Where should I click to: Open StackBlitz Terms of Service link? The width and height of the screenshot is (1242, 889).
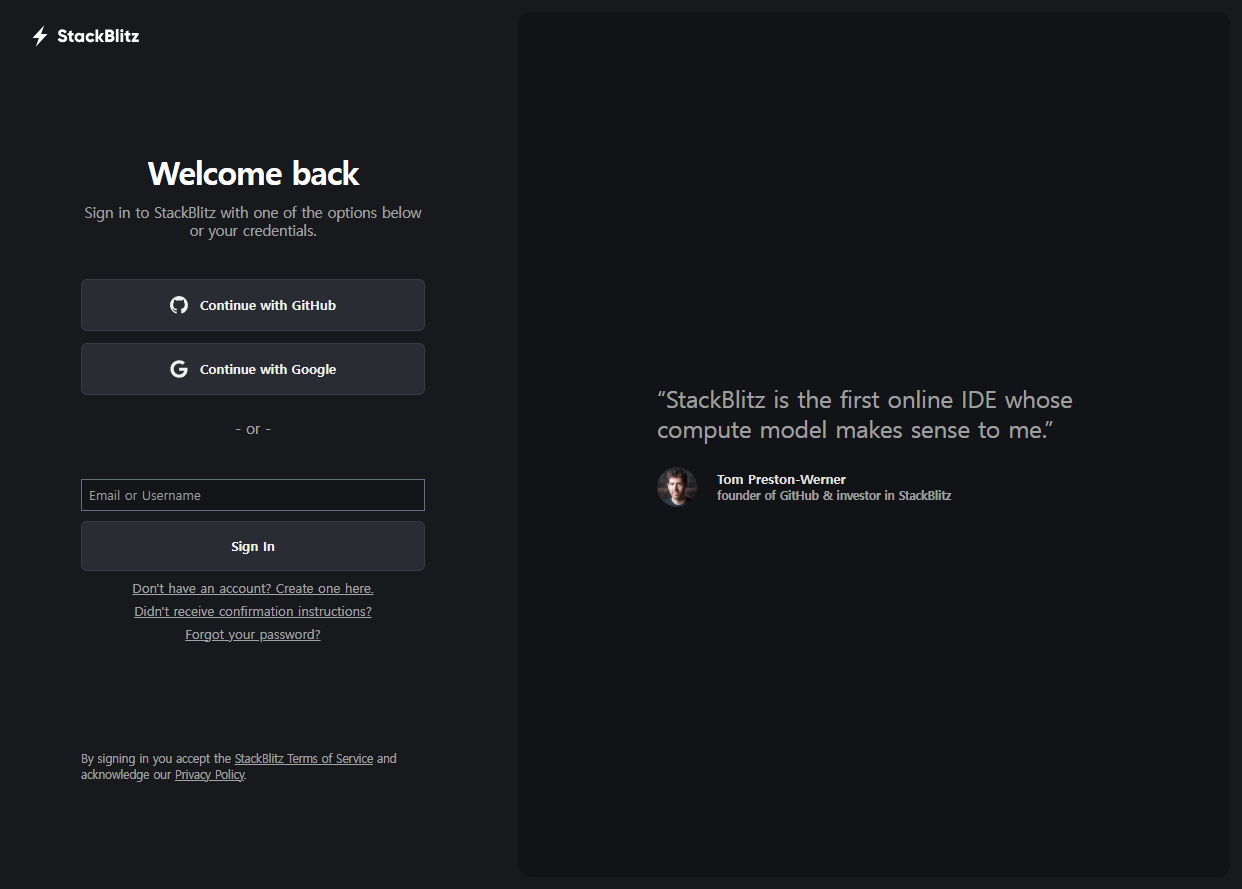(304, 759)
